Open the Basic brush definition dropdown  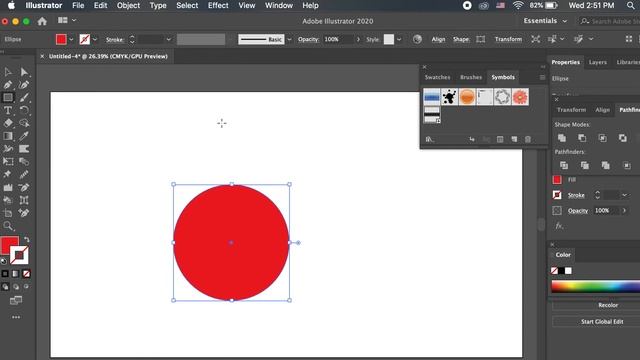[x=289, y=40]
